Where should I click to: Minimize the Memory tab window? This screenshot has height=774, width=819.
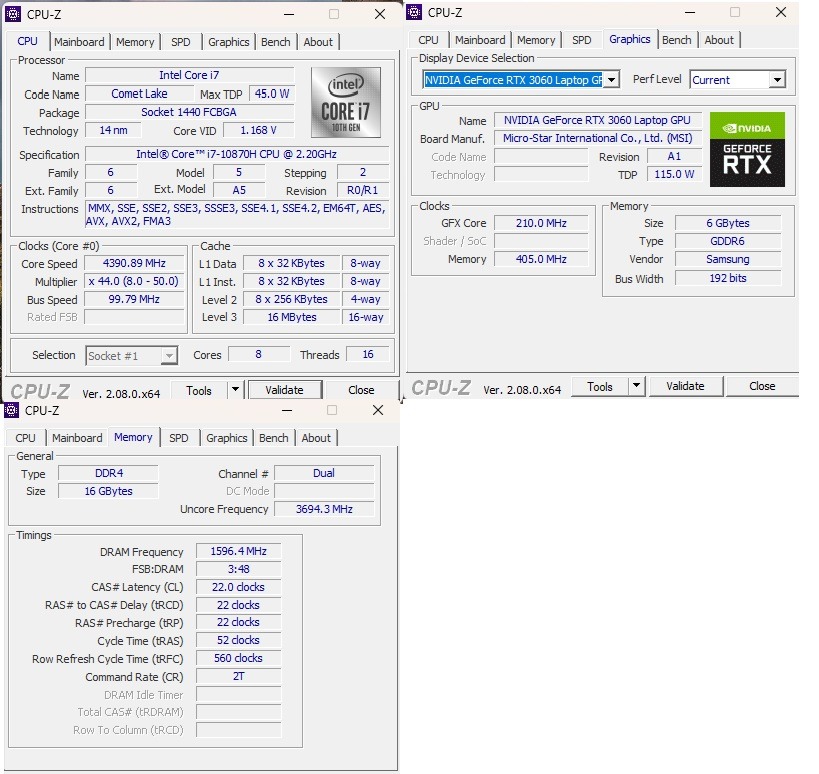click(287, 410)
